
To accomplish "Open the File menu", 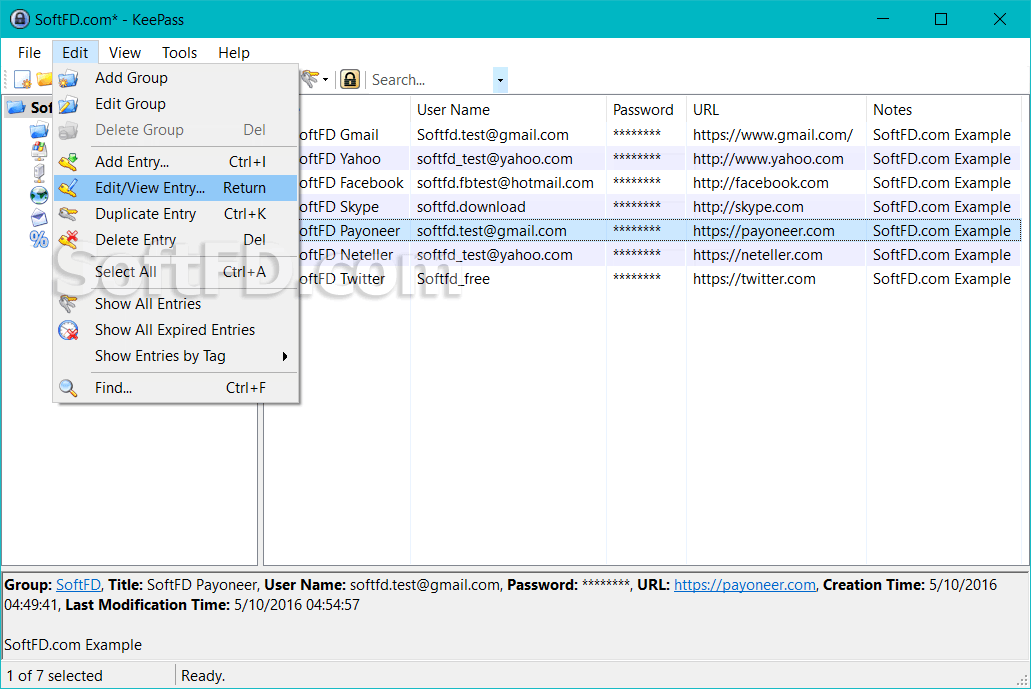I will coord(29,53).
